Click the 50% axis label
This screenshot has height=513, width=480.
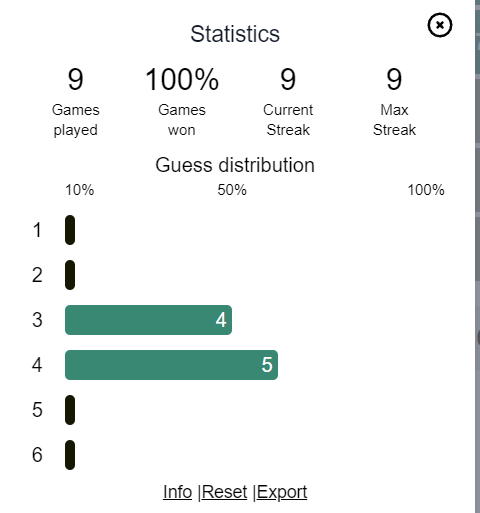pyautogui.click(x=232, y=190)
